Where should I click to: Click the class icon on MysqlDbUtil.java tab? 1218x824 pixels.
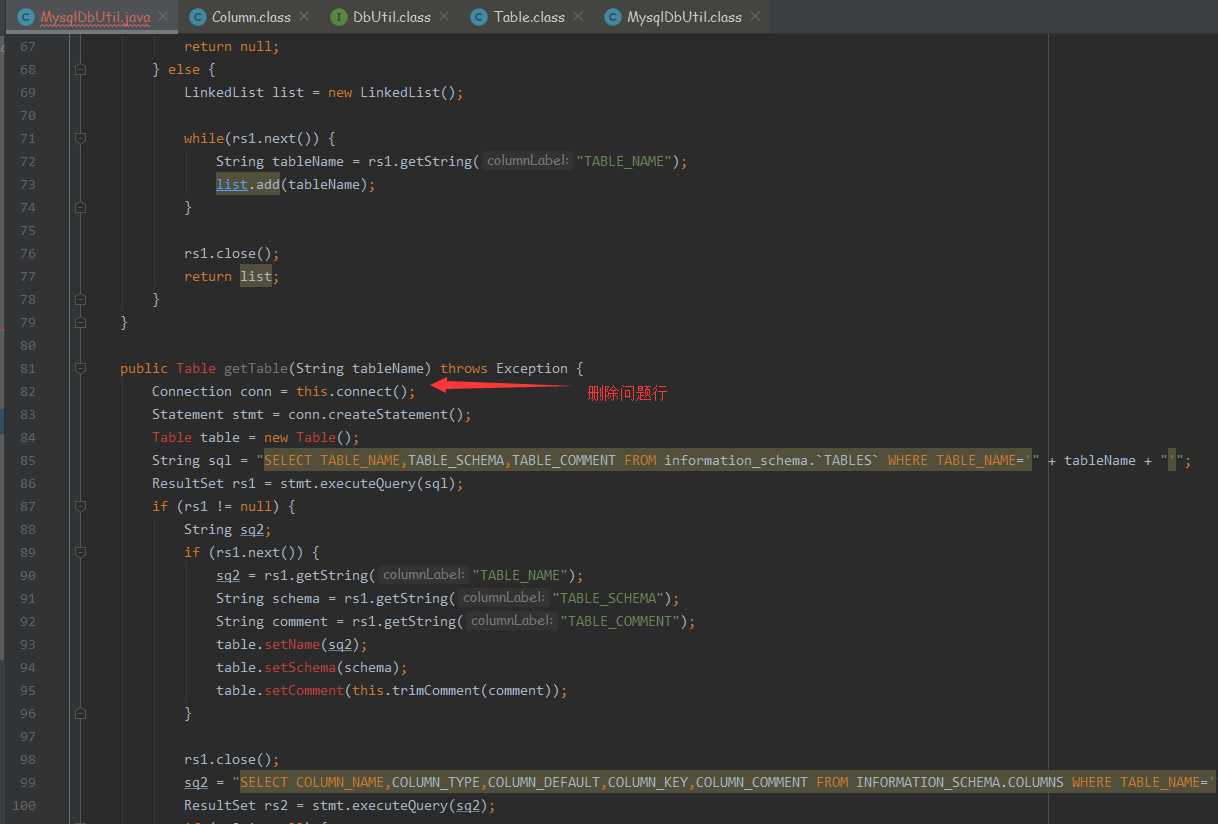[x=25, y=16]
